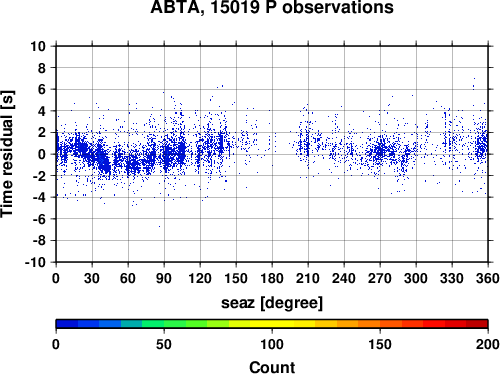Click the x-axis tick label 180
Viewport: 500px width, 374px height.
[272, 278]
